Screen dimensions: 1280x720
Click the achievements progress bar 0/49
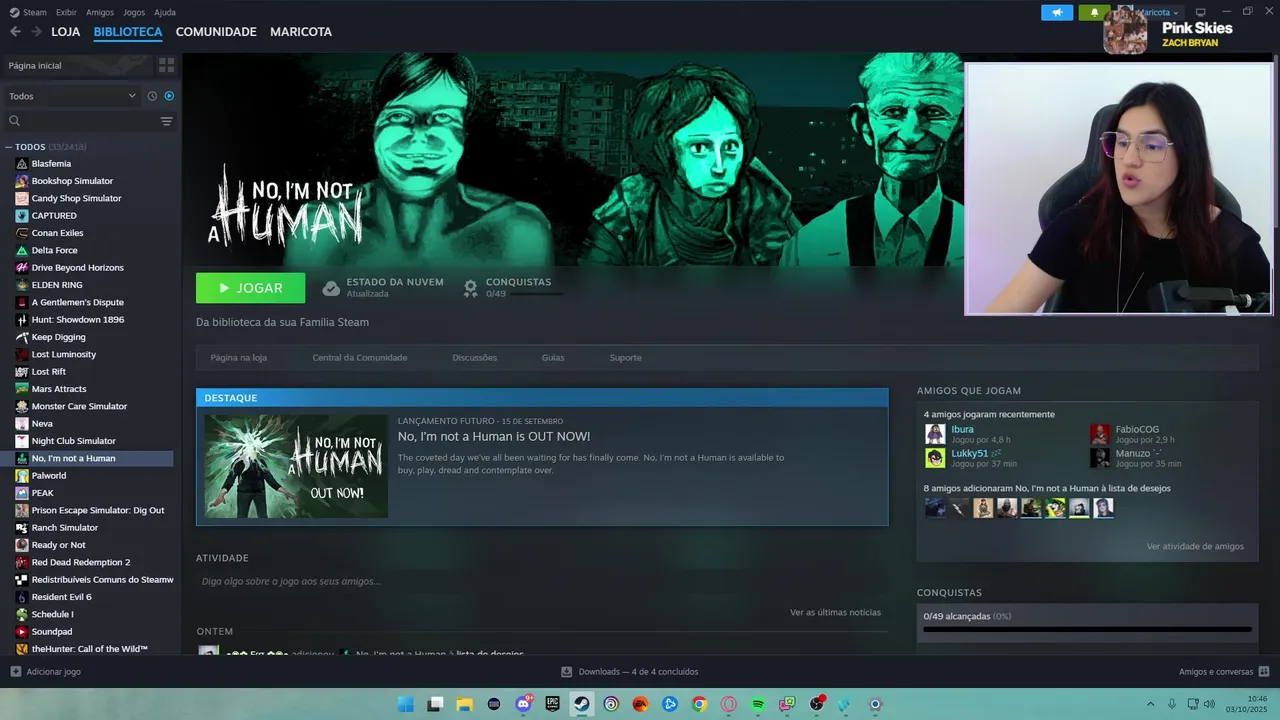[x=1087, y=629]
